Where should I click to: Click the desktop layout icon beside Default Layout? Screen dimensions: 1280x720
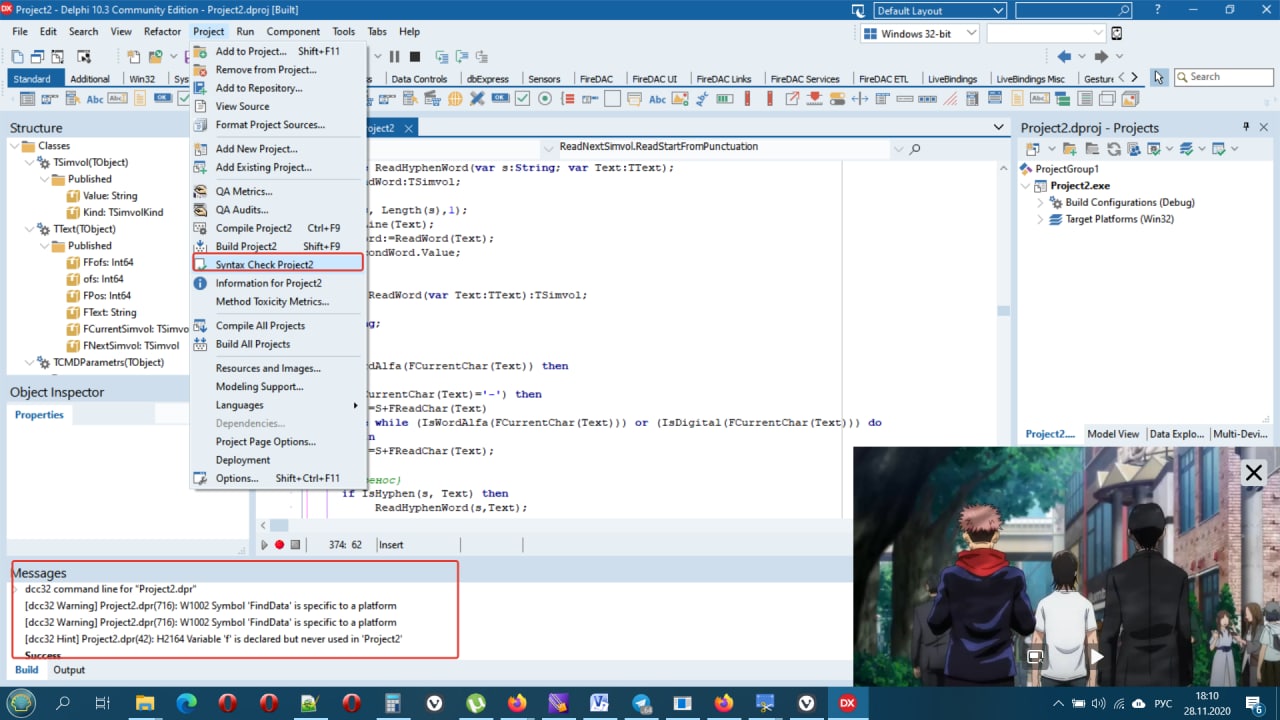(857, 10)
